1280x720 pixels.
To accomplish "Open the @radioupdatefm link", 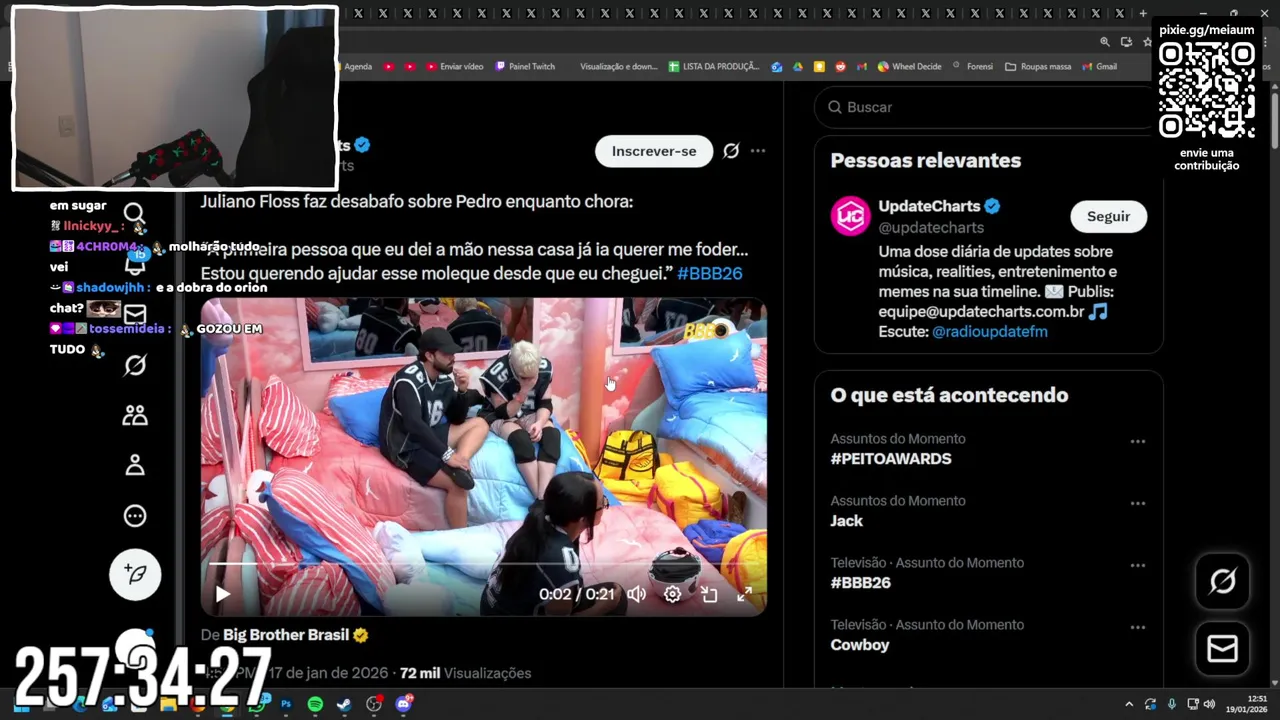I will 990,331.
